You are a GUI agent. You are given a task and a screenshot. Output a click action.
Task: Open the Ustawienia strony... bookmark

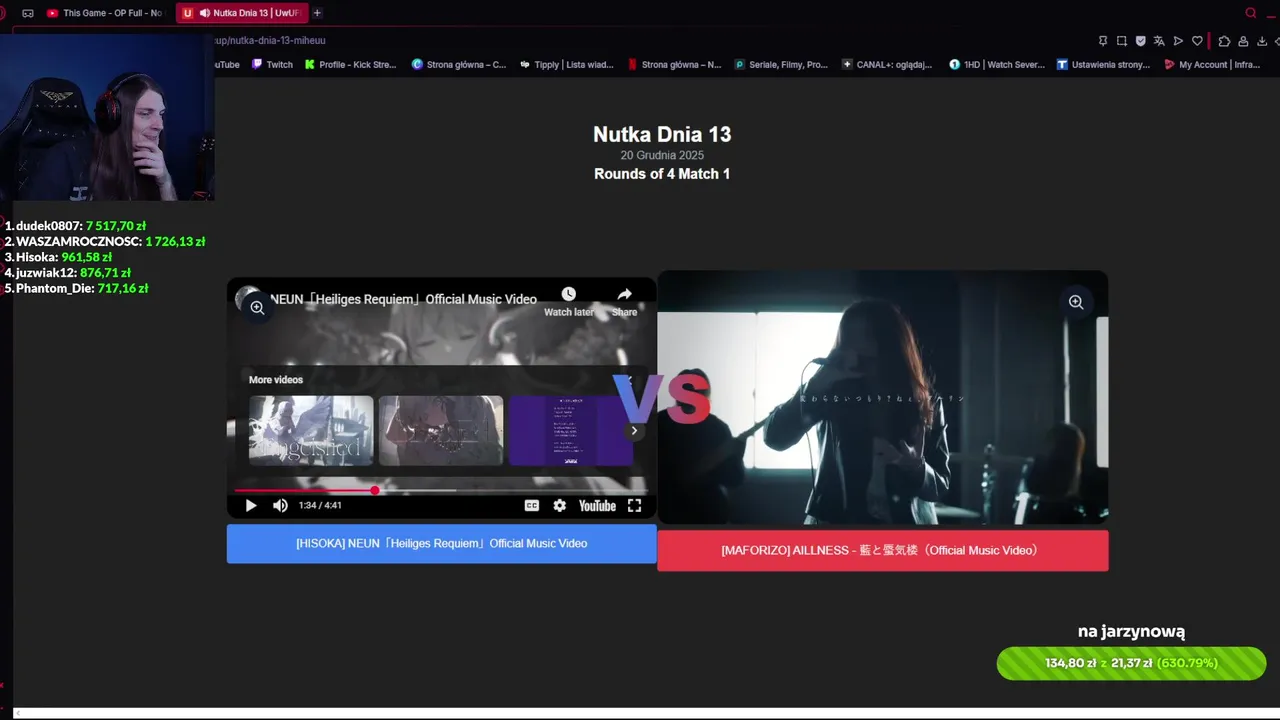coord(1104,65)
